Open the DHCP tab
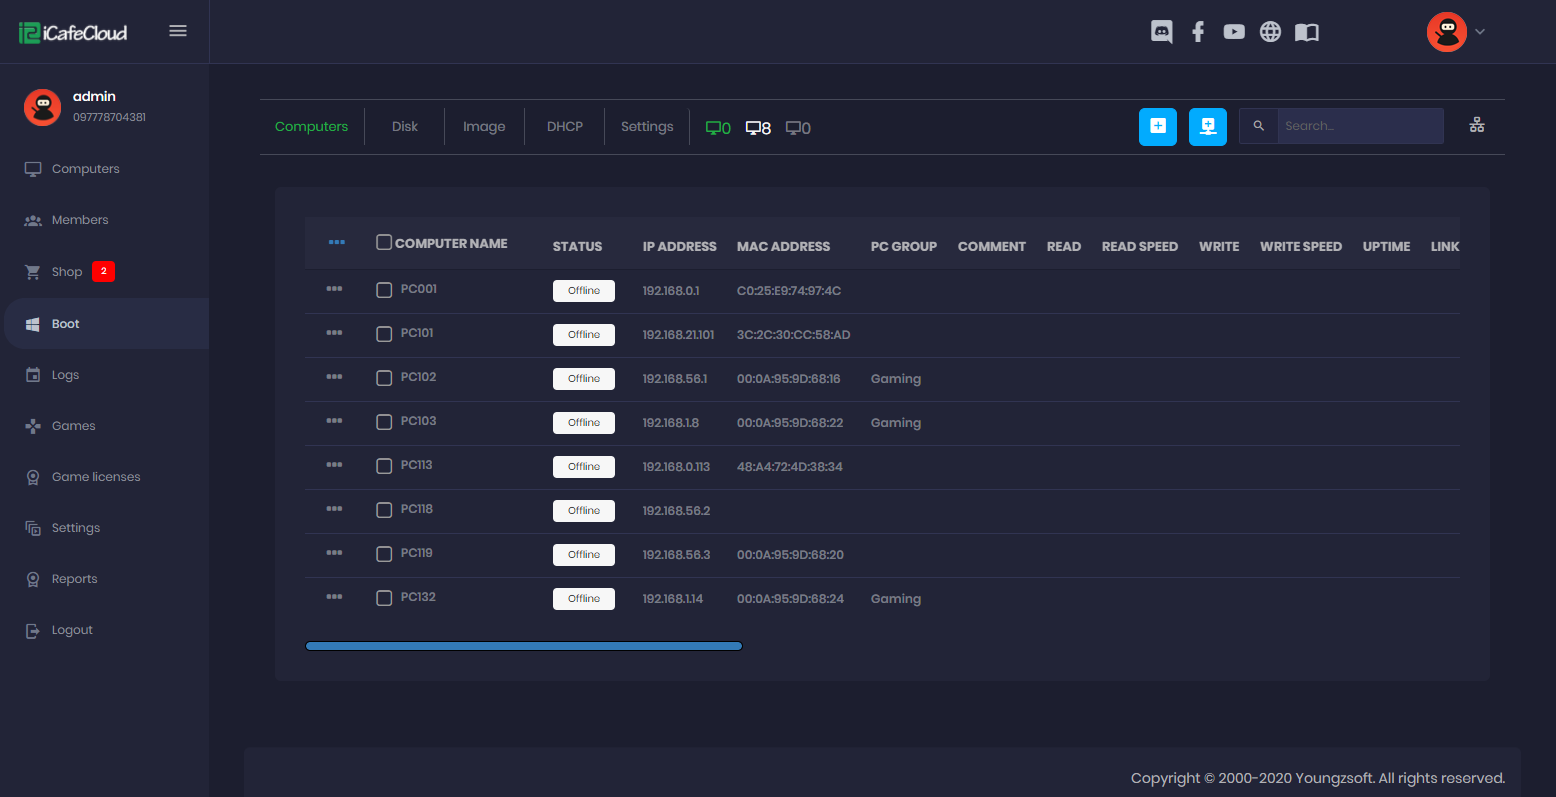The image size is (1556, 797). tap(564, 127)
